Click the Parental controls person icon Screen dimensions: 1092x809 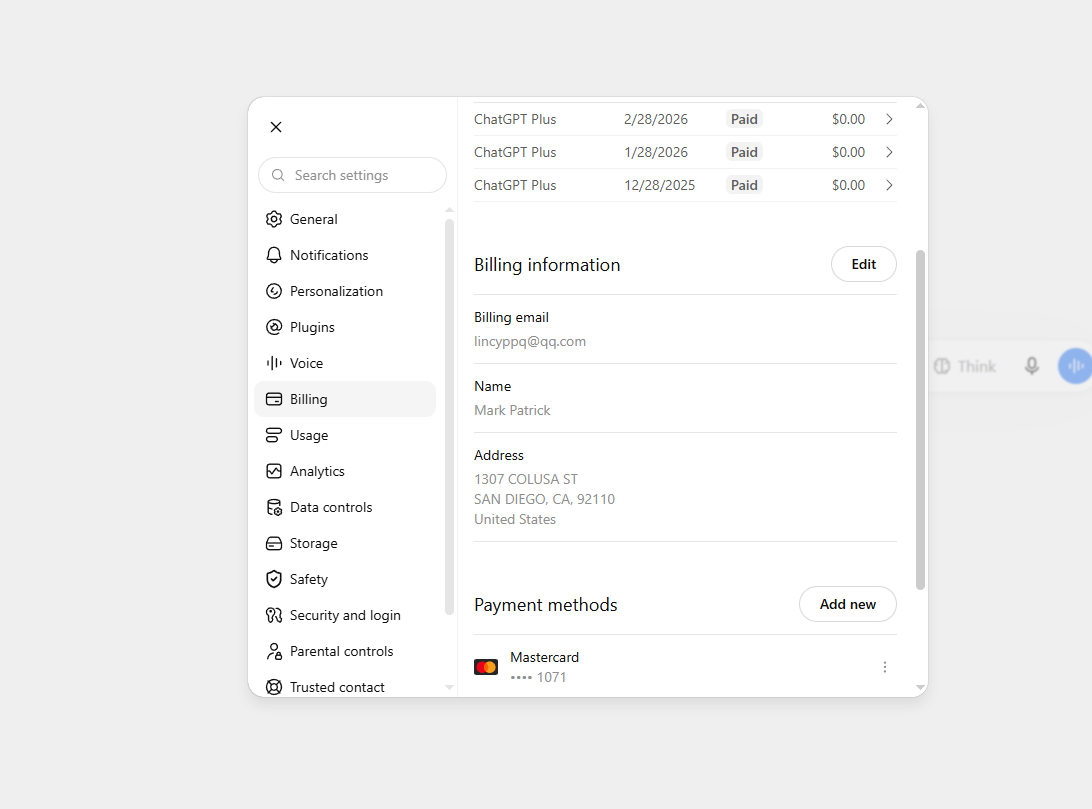pos(274,652)
